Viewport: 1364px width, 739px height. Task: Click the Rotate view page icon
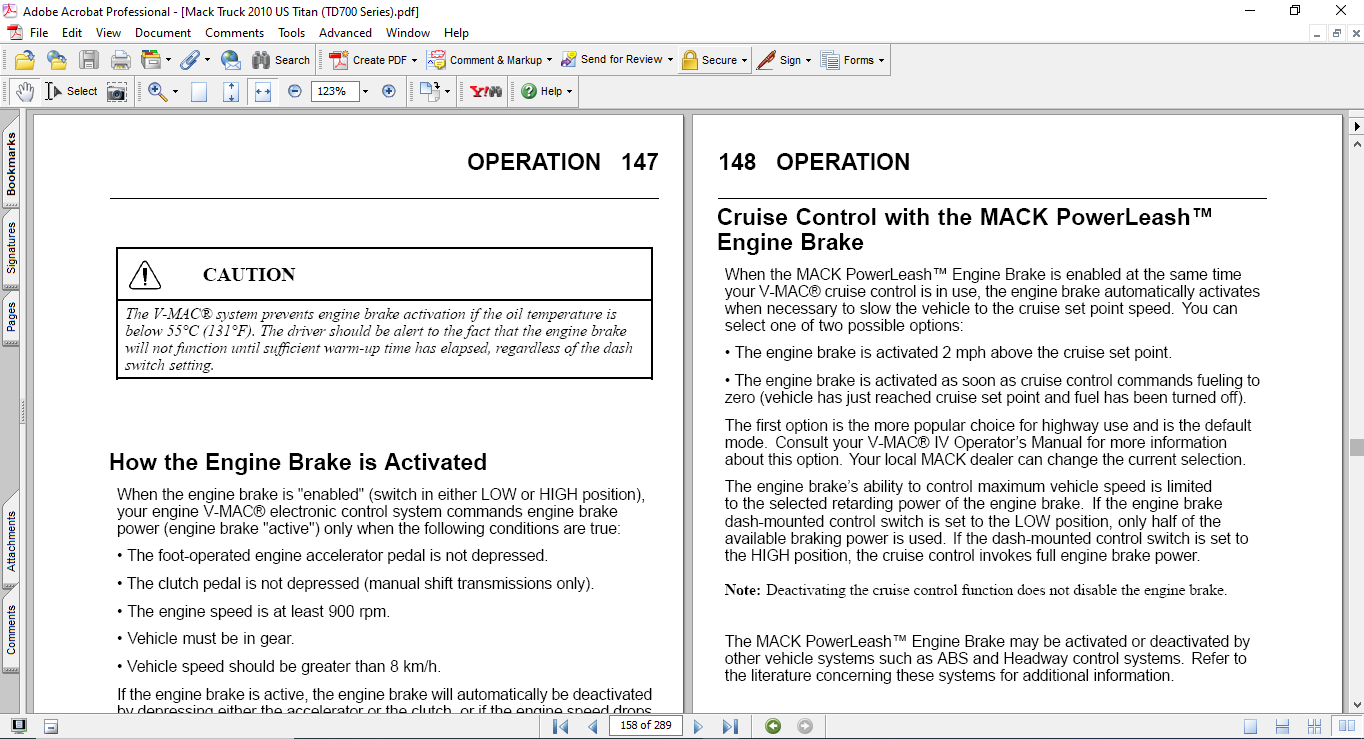429,91
